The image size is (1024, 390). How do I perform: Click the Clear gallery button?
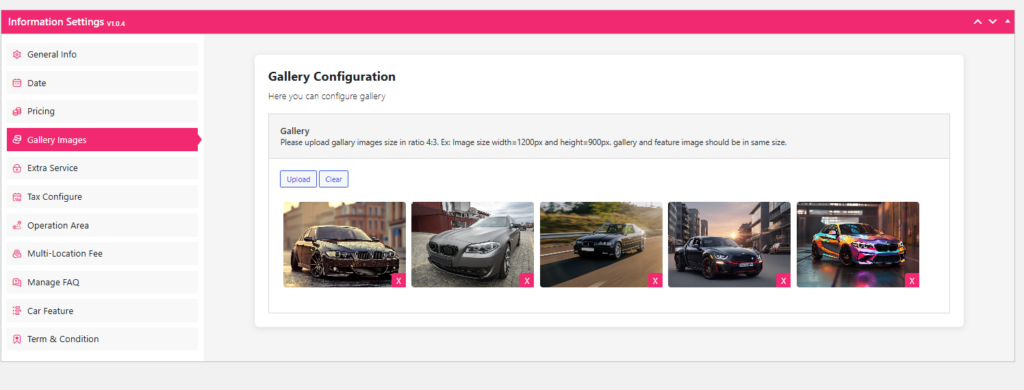click(334, 179)
